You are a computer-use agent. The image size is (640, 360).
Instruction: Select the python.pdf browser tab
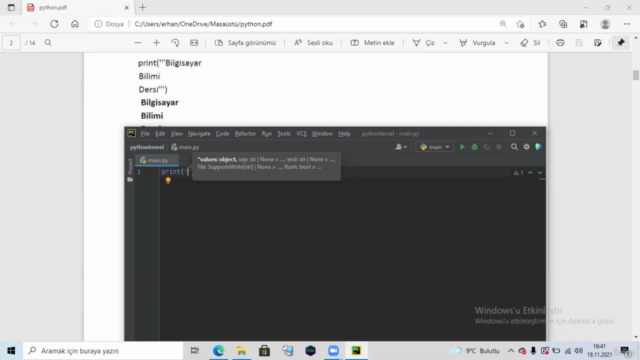(78, 8)
